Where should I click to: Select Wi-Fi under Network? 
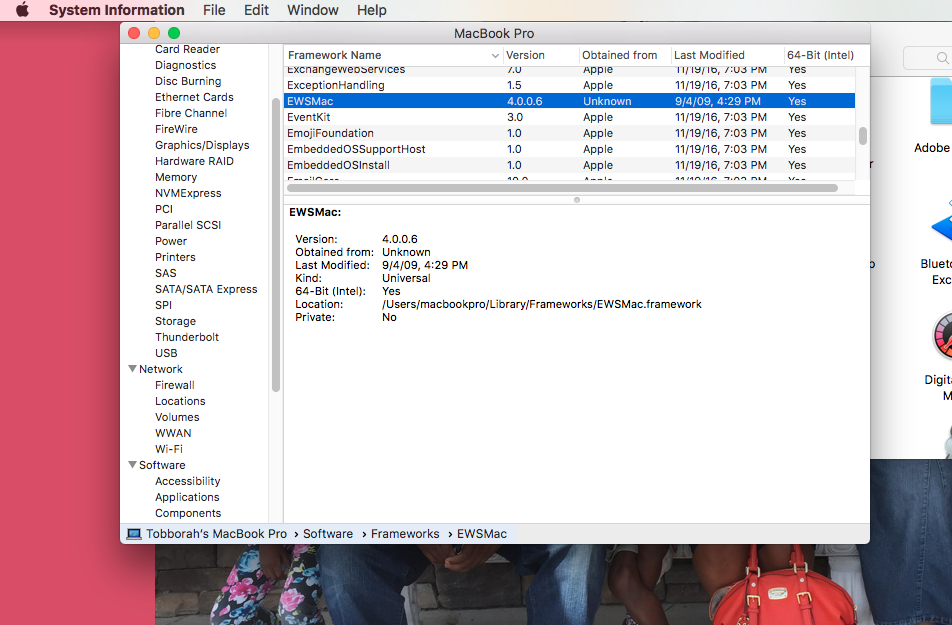[x=168, y=449]
